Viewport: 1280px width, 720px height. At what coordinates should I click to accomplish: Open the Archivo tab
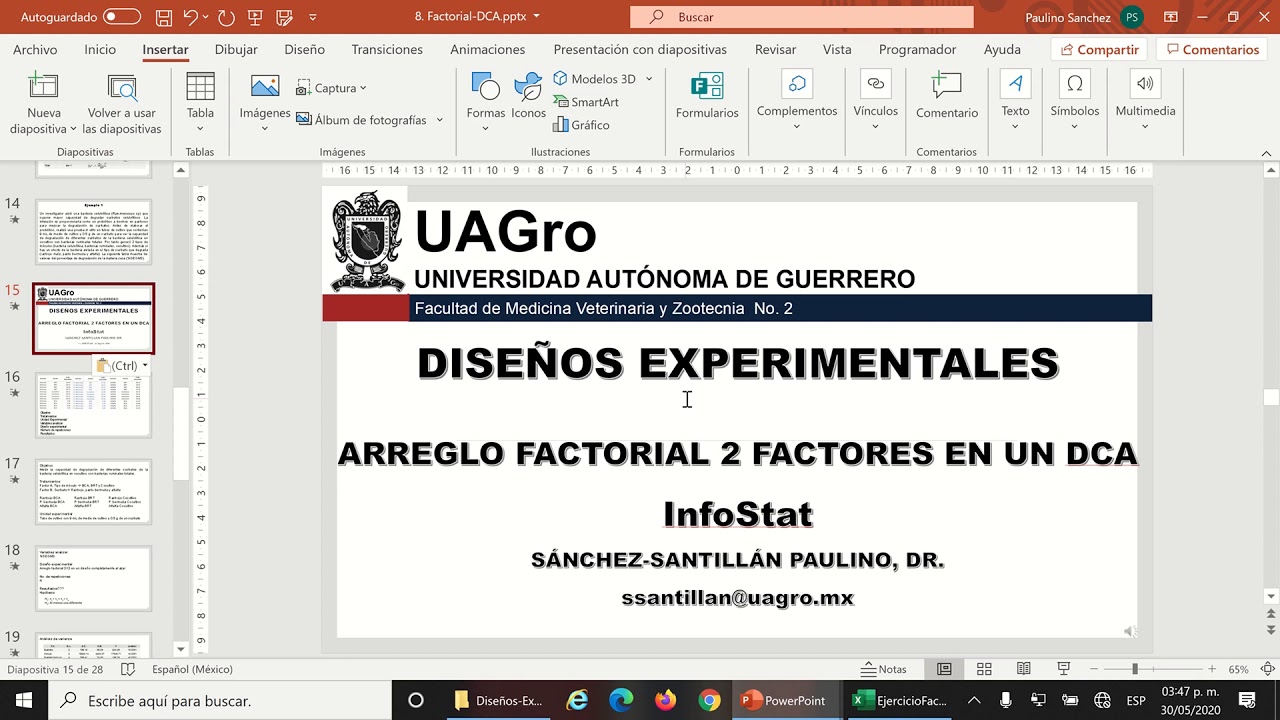click(x=35, y=49)
